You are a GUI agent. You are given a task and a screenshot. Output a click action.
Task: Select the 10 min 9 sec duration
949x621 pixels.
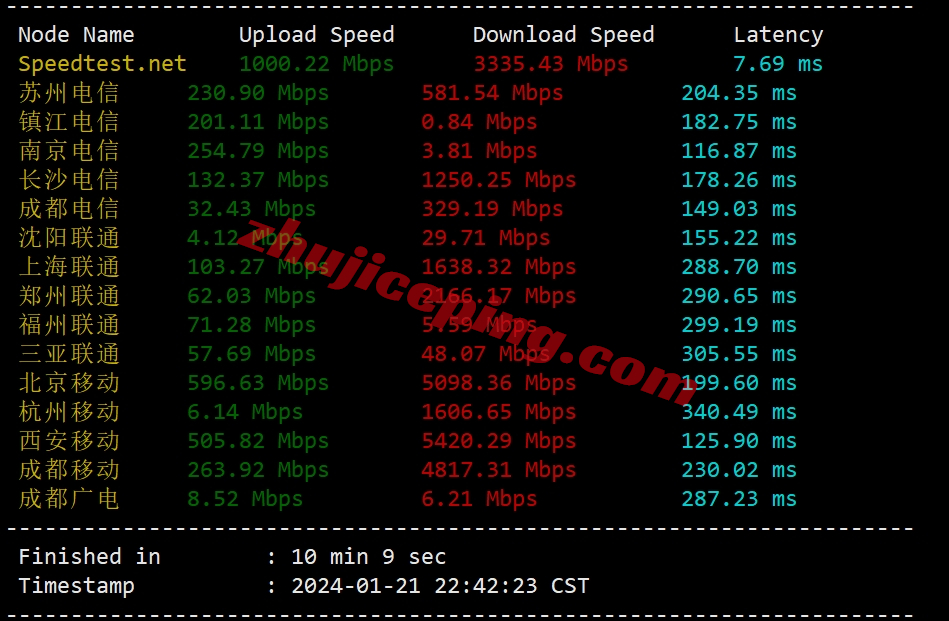[369, 556]
